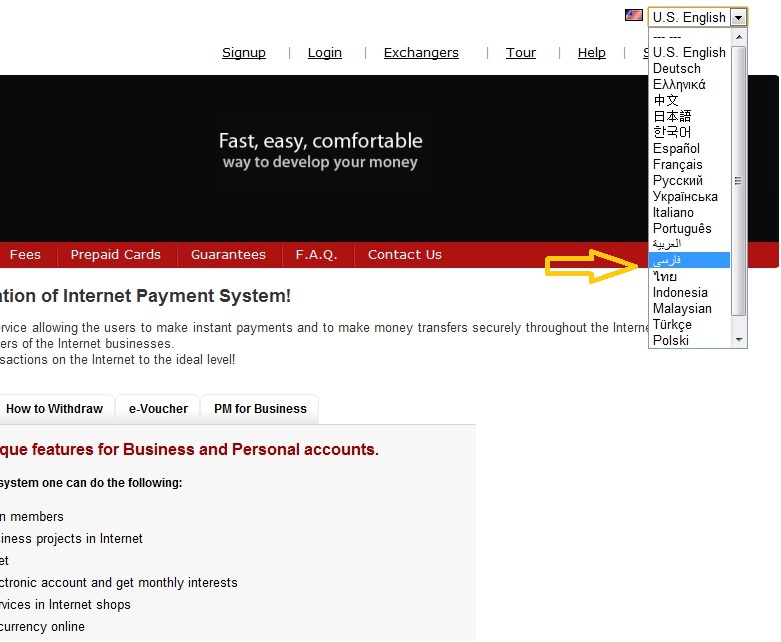Choose 日本語 language option
Viewport: 781px width, 642px height.
(x=689, y=116)
